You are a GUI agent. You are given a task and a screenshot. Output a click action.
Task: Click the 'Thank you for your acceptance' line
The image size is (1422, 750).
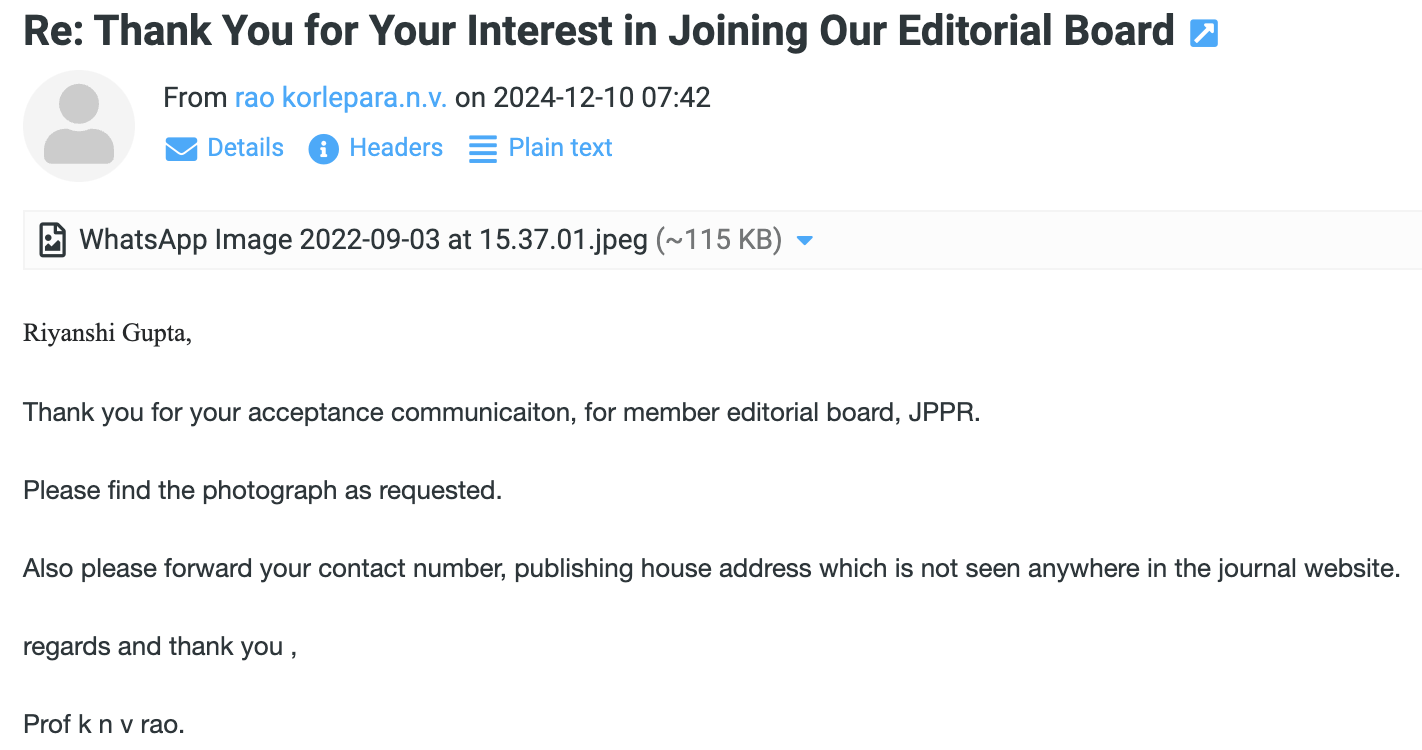[501, 412]
